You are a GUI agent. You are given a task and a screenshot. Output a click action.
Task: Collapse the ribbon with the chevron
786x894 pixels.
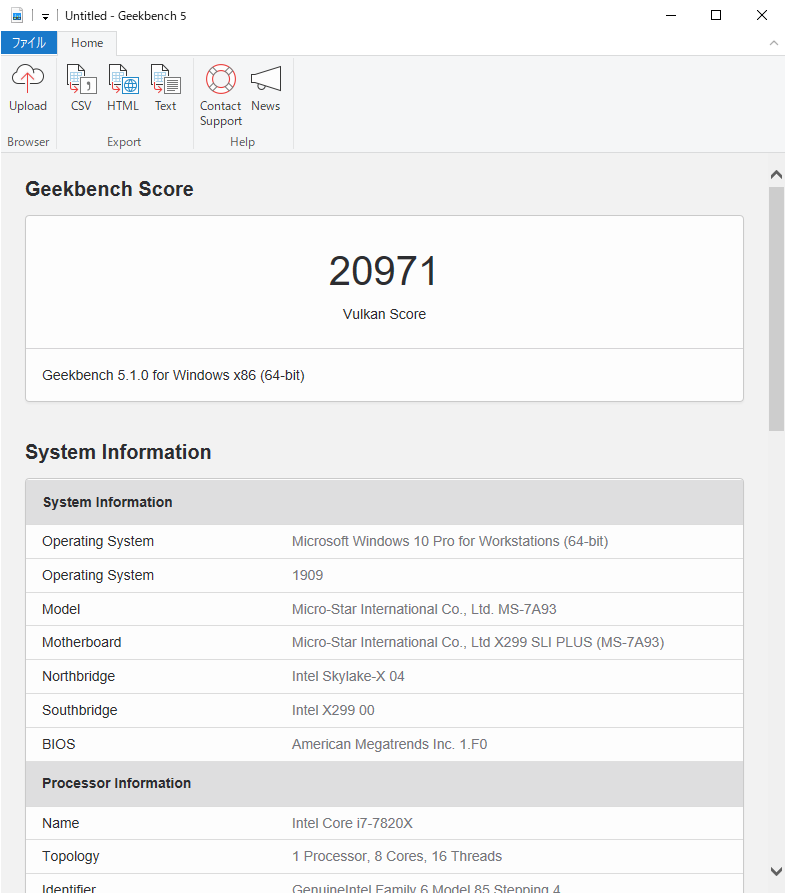coord(773,43)
